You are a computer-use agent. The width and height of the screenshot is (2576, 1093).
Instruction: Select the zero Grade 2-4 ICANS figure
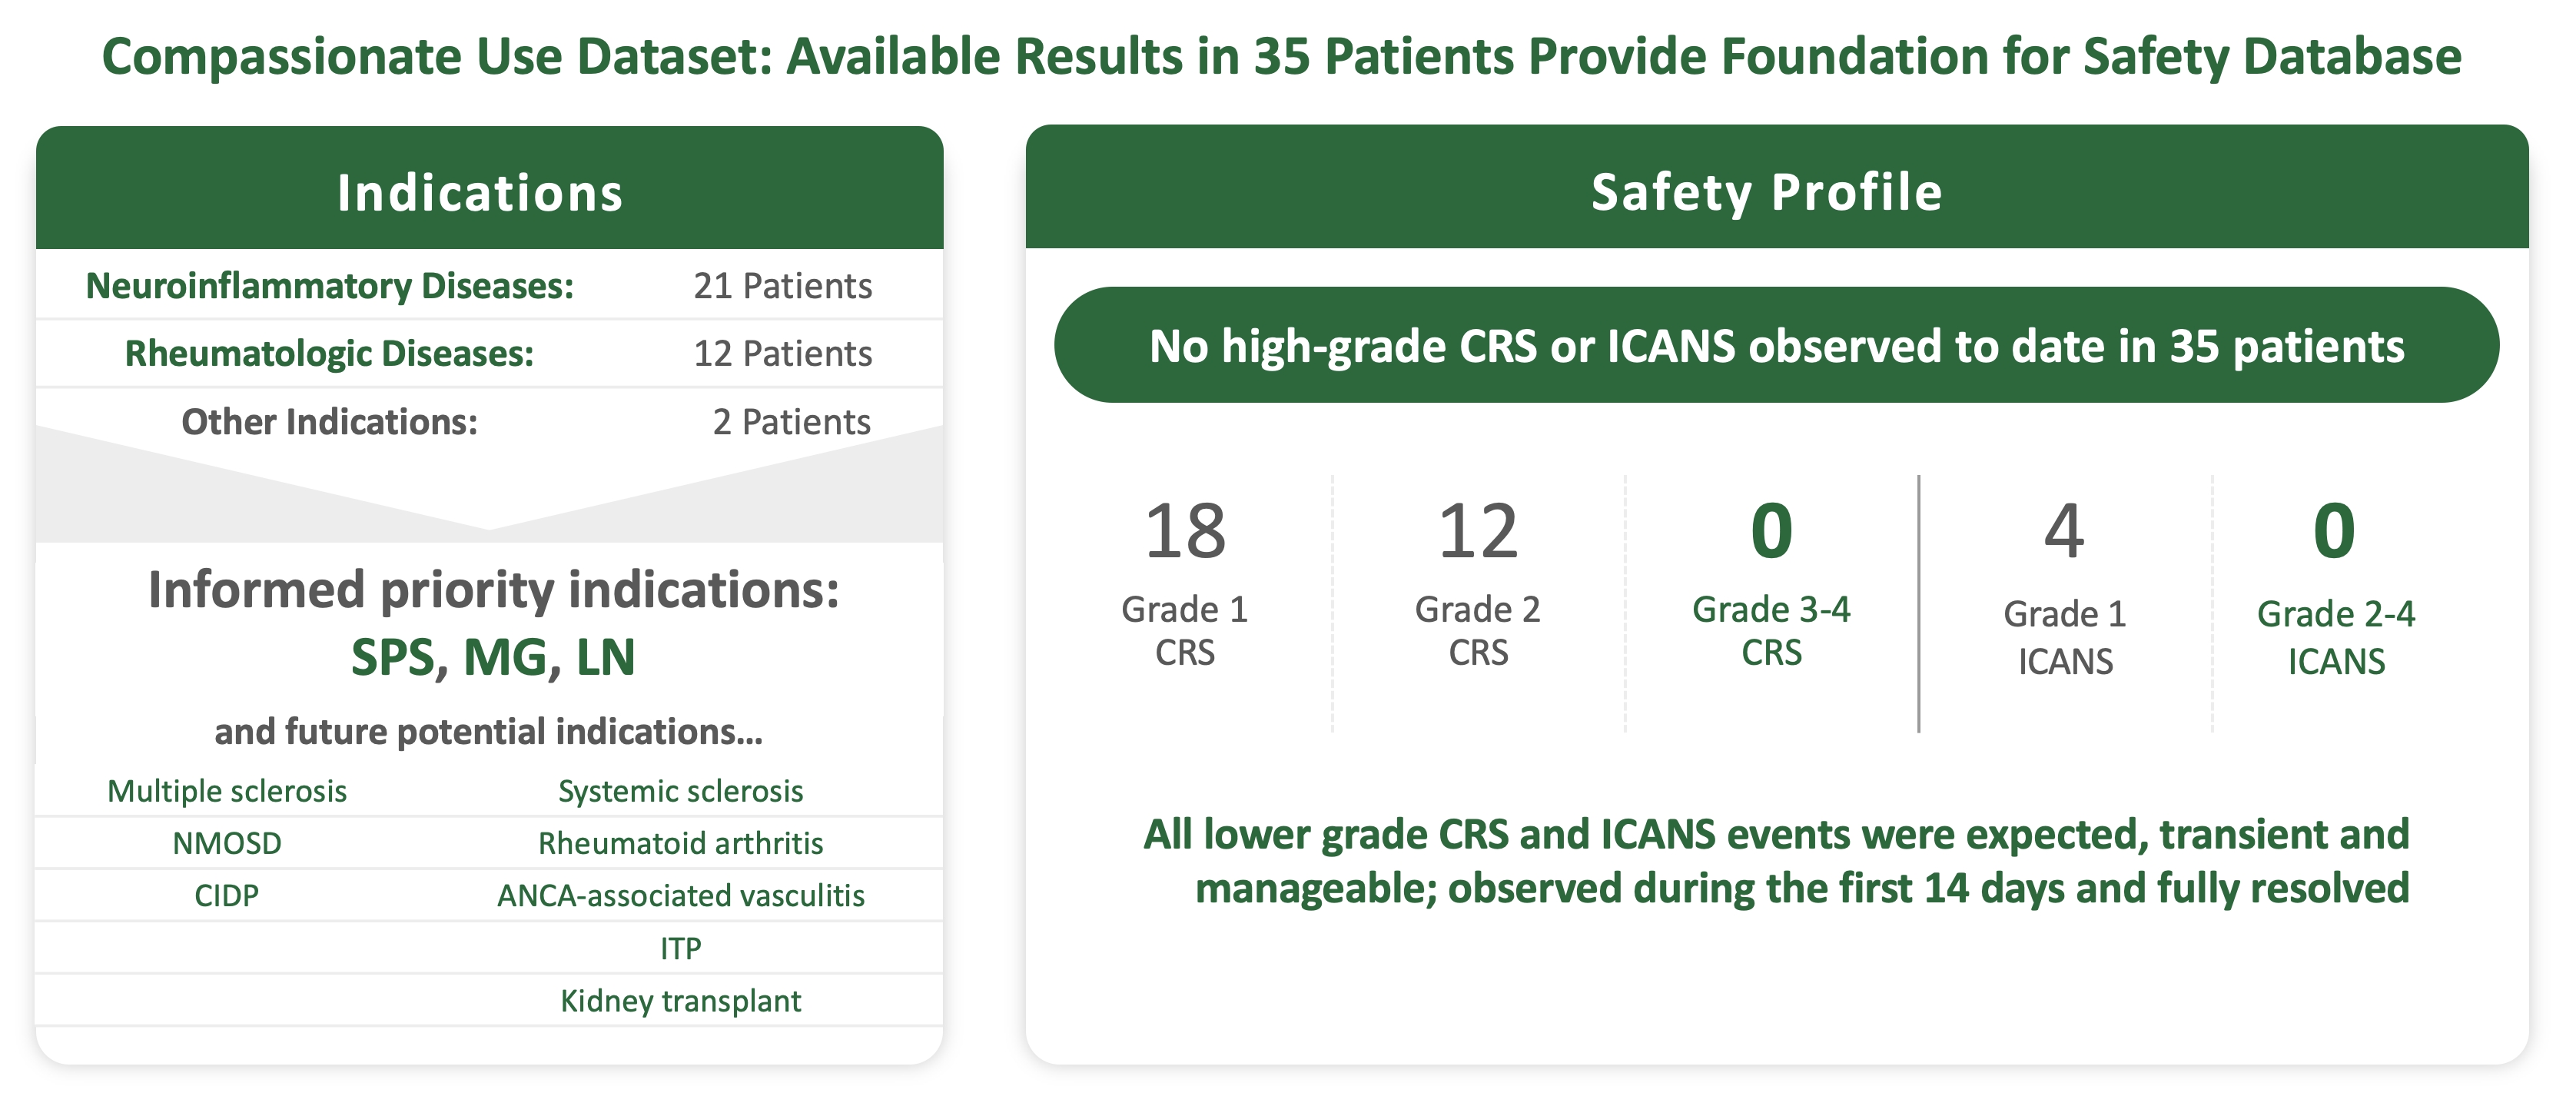pyautogui.click(x=2334, y=531)
